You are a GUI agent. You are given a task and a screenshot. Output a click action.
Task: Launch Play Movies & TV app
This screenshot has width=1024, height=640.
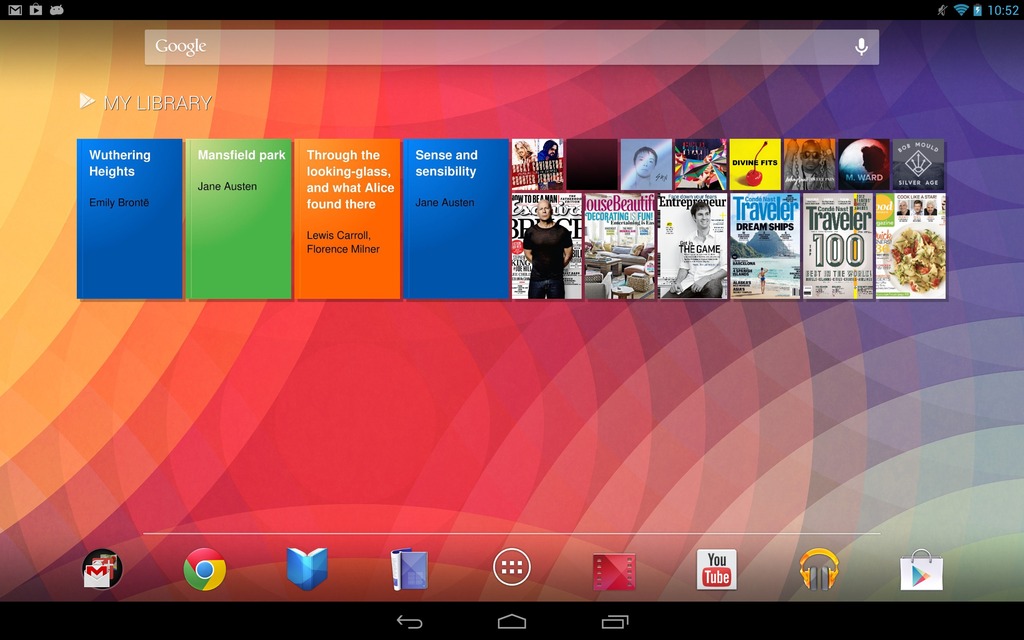point(614,571)
